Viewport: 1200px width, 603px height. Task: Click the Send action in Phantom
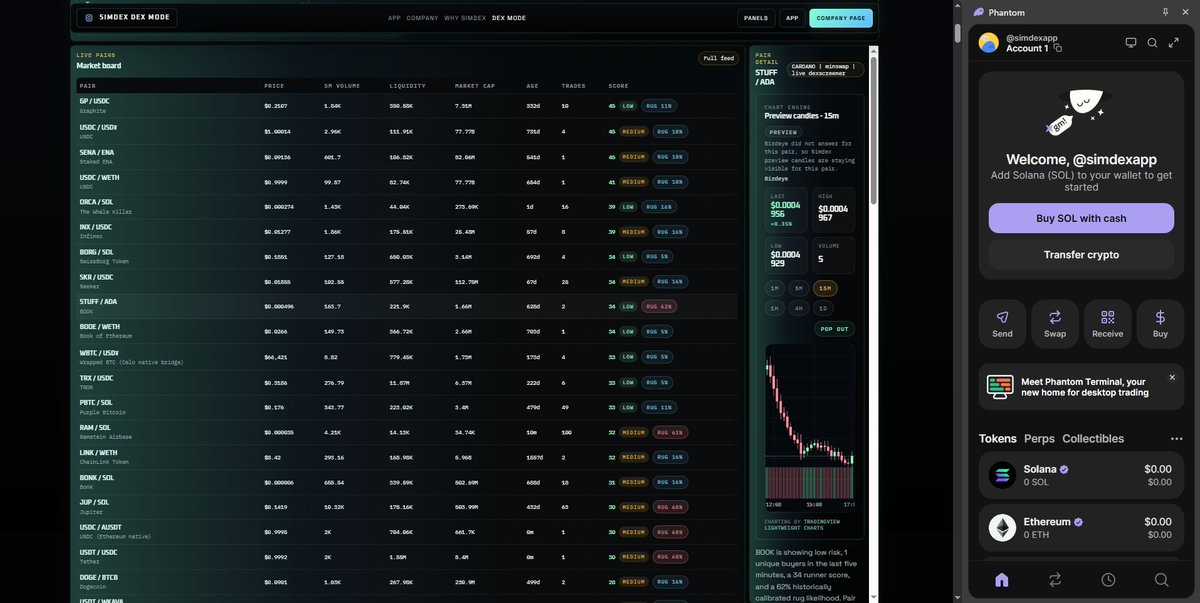pos(1002,324)
